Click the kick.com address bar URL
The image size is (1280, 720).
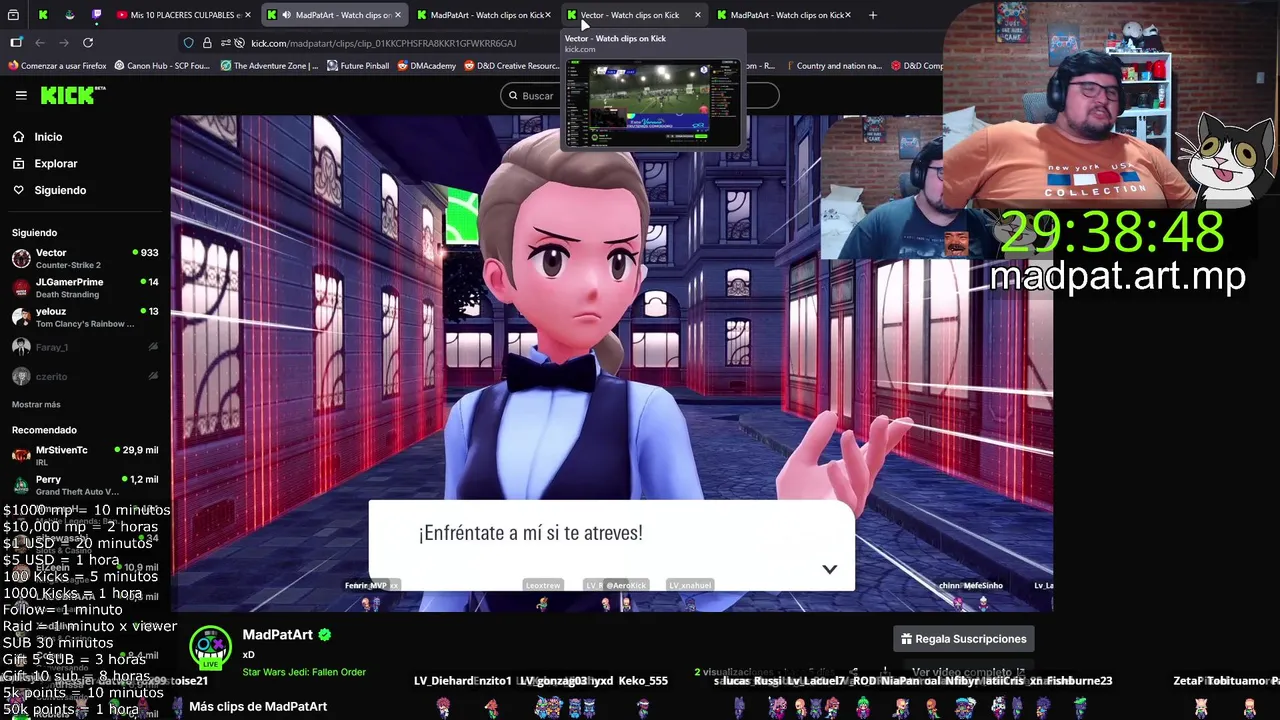[384, 43]
